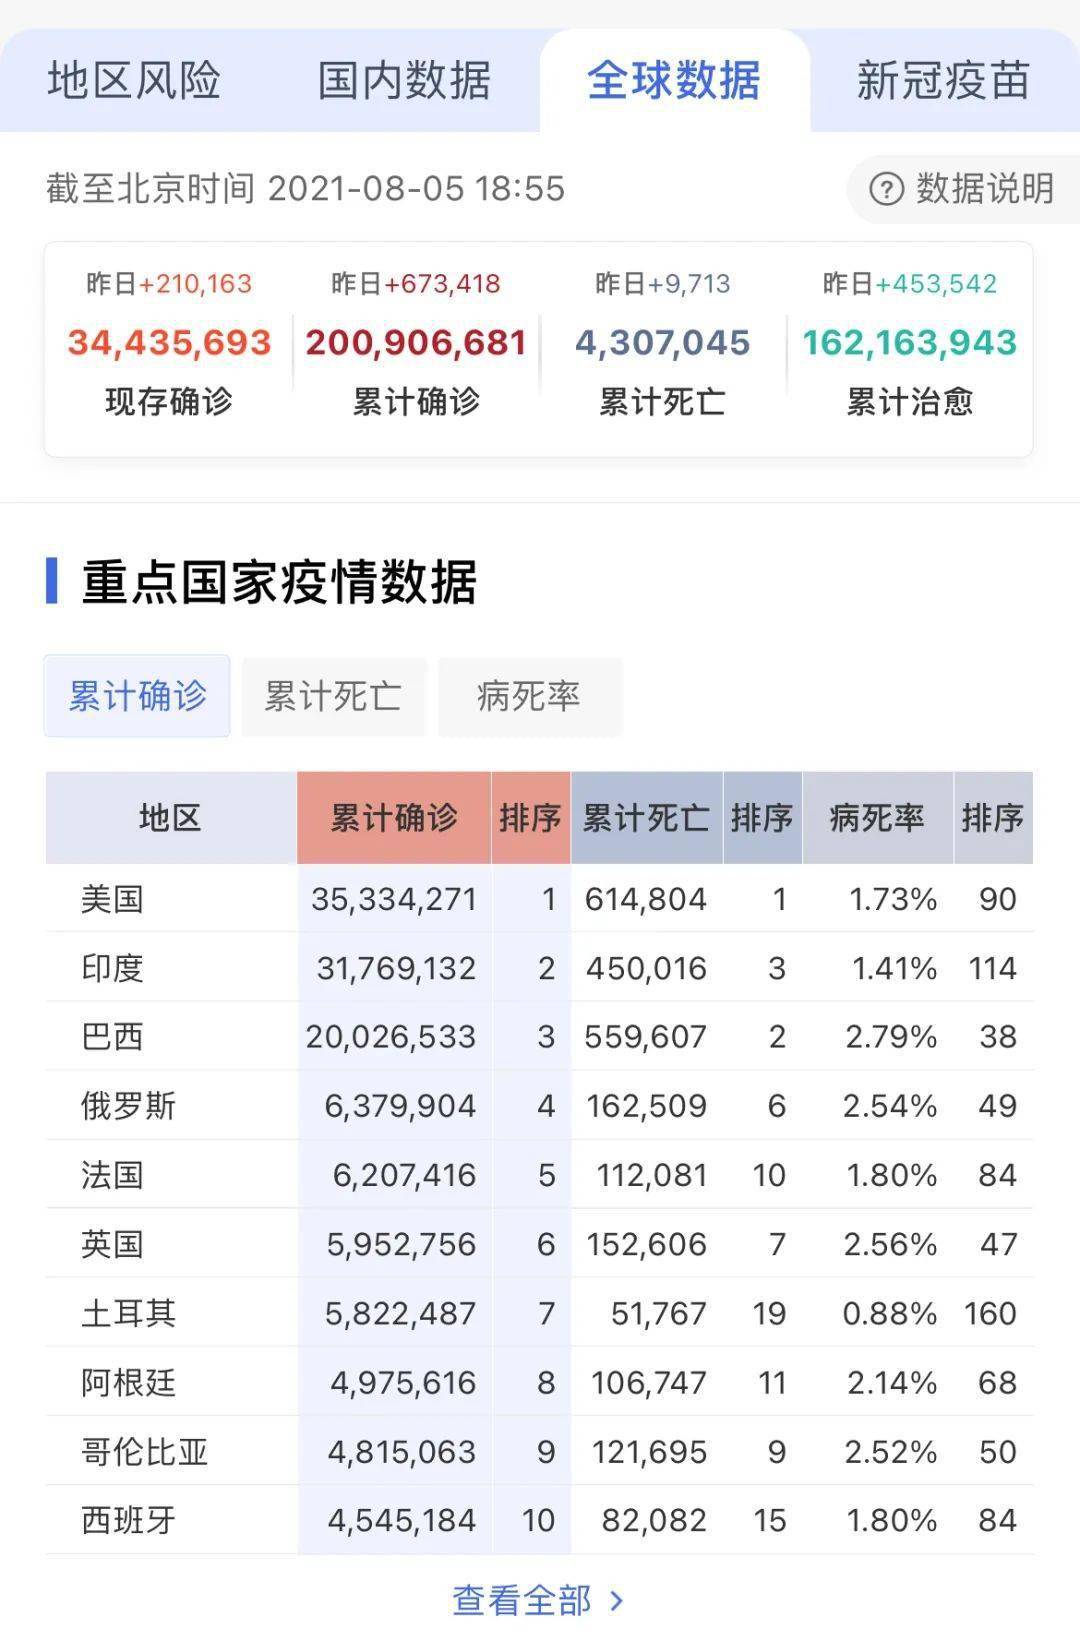Click UK's death count 152,606
The image size is (1080, 1641).
point(646,1244)
